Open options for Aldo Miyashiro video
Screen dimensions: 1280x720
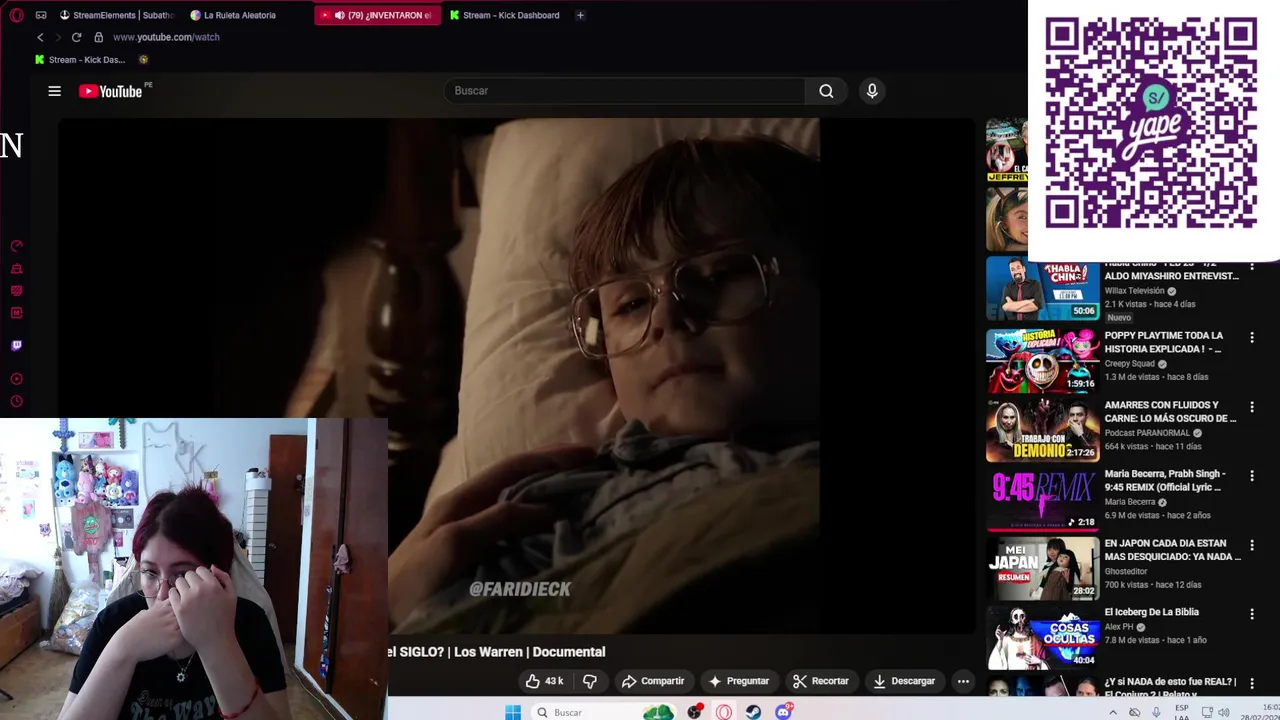click(1251, 267)
